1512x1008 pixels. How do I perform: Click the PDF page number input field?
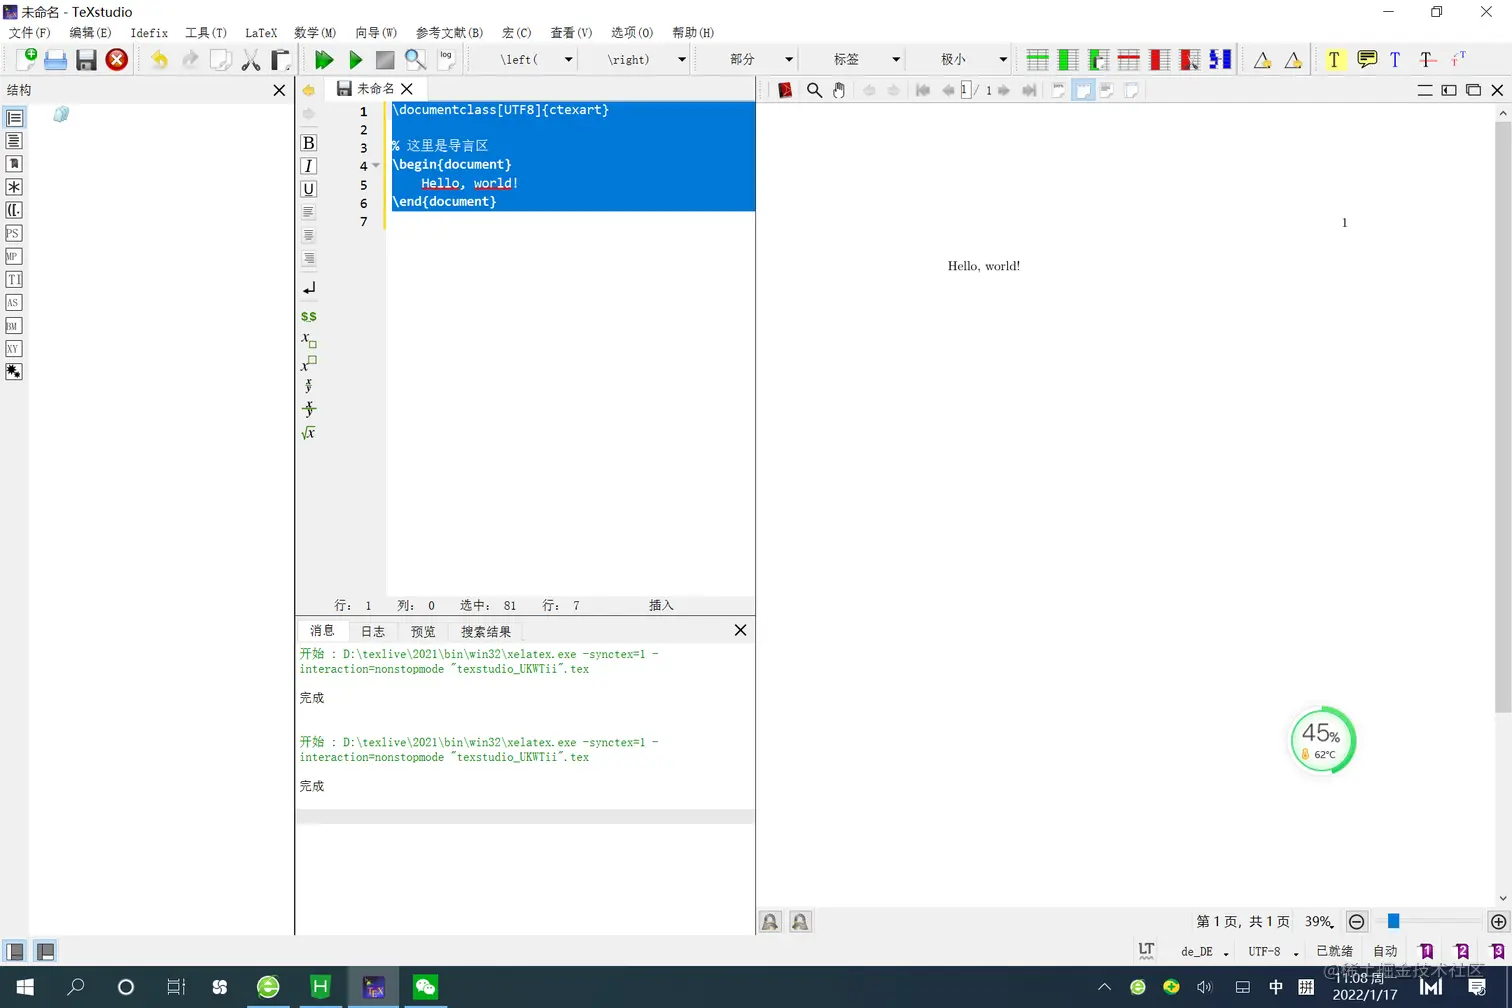click(966, 90)
